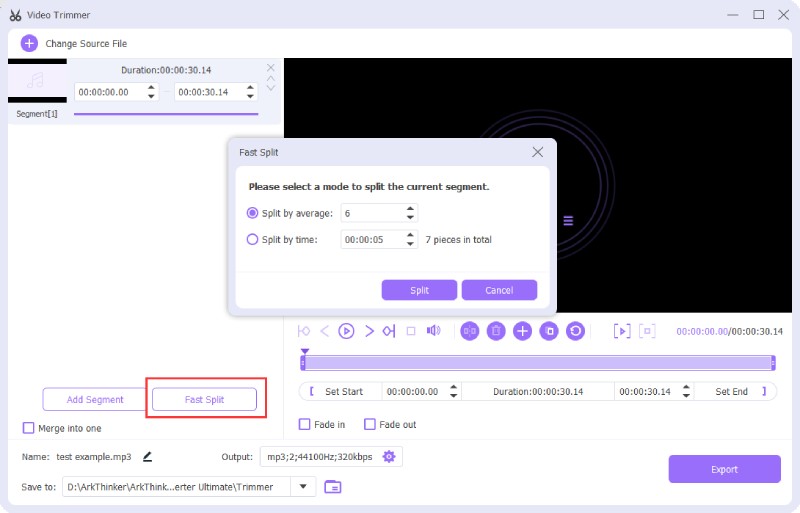Click the Change Source File label
The height and width of the screenshot is (513, 800).
tap(86, 43)
